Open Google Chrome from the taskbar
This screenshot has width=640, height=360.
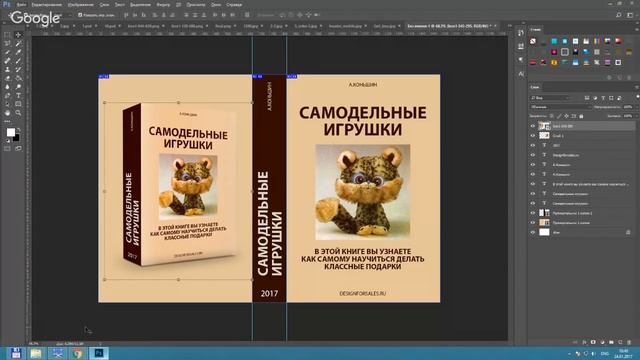click(77, 353)
